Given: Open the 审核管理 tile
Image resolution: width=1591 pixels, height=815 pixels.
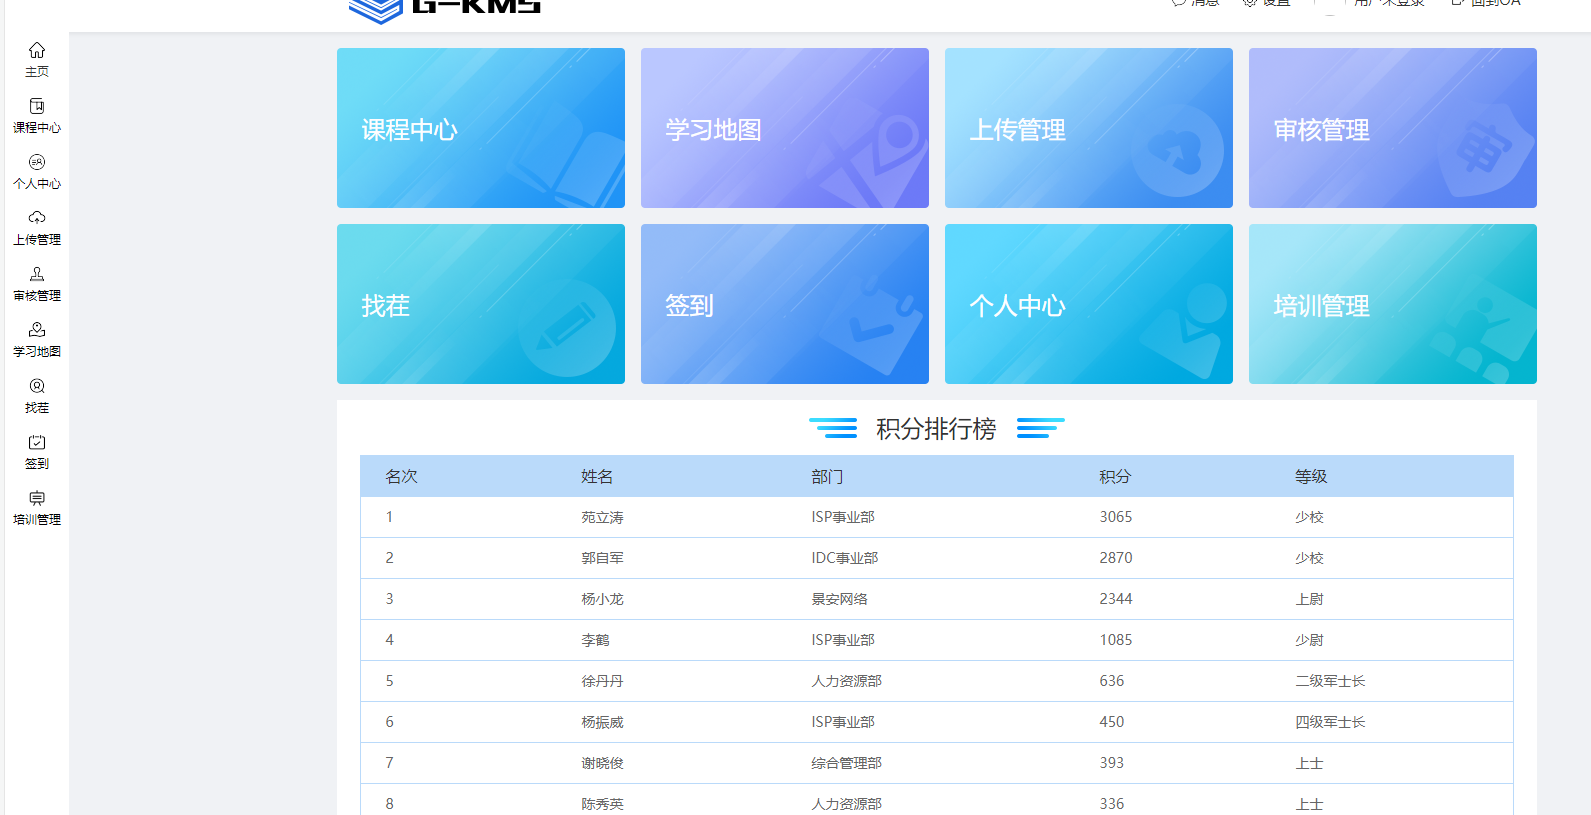Looking at the screenshot, I should coord(1393,128).
